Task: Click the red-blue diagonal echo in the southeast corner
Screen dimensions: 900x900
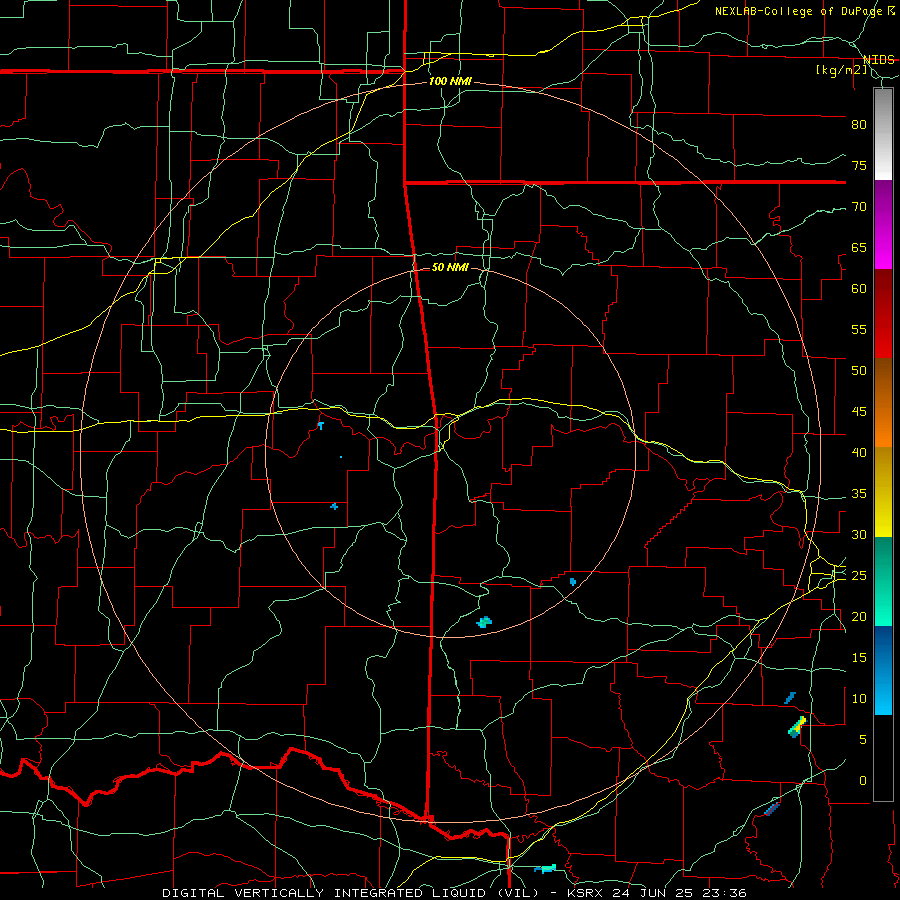Action: (x=772, y=808)
